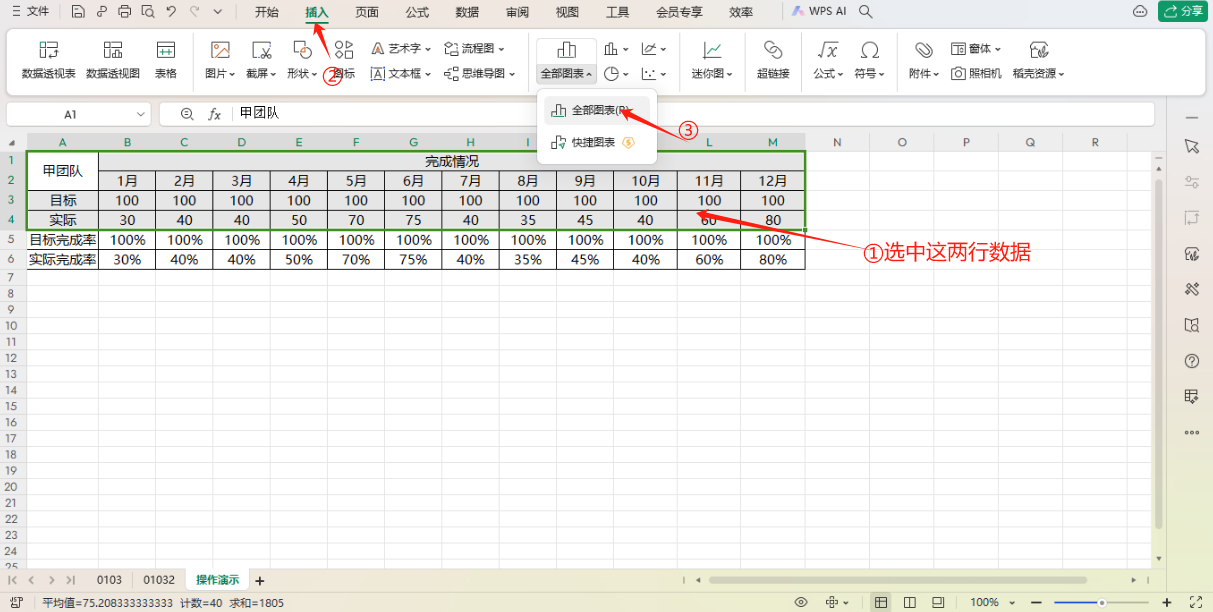This screenshot has width=1213, height=612.
Task: Switch to sheet tab 0103
Action: pyautogui.click(x=109, y=580)
